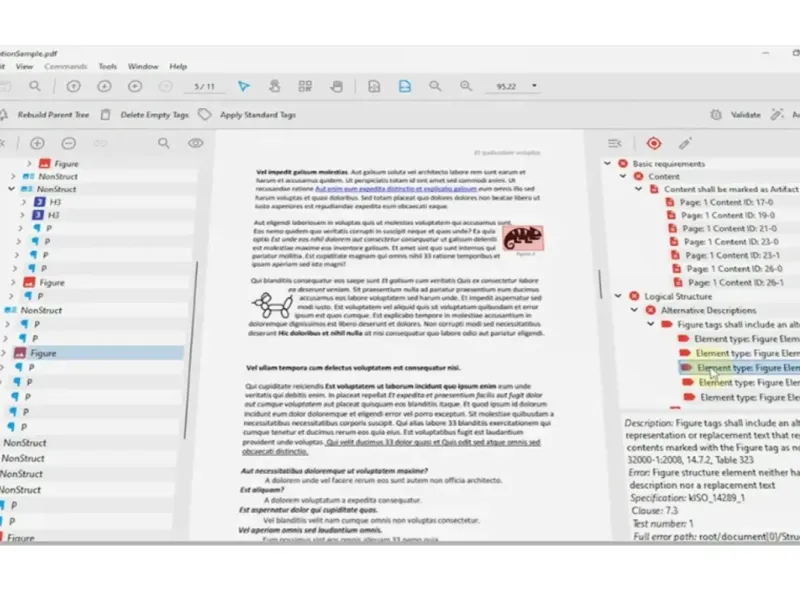Click the tag tree vertical scrollbar
The width and height of the screenshot is (800, 600).
[x=189, y=349]
